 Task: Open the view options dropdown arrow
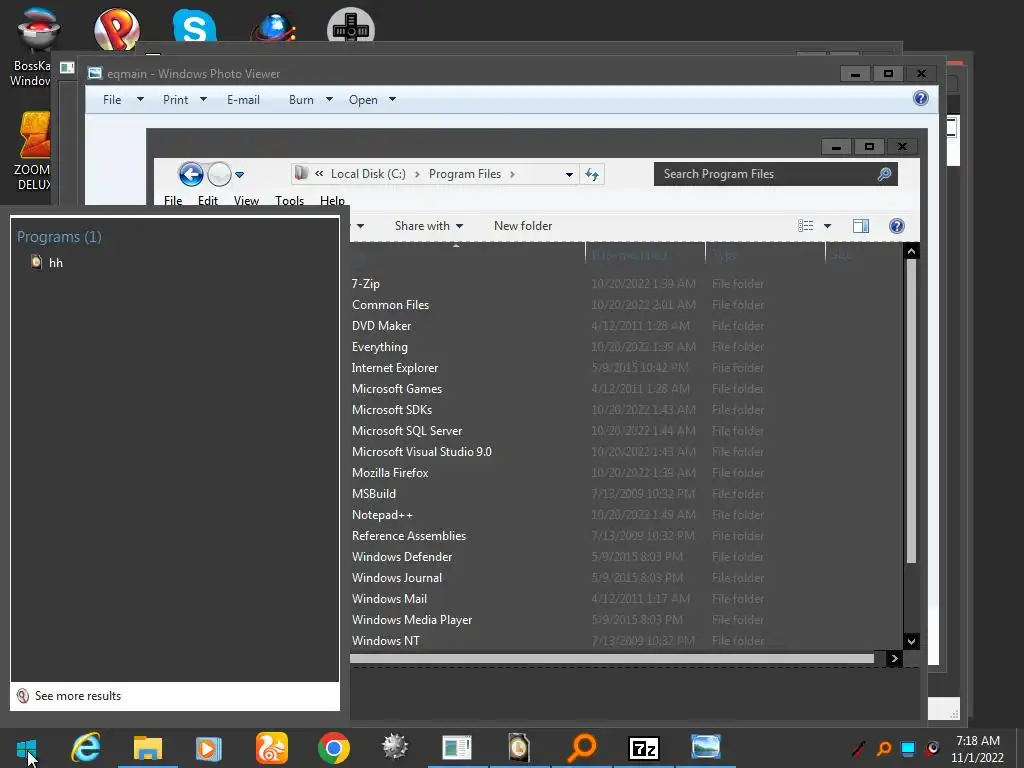[x=827, y=226]
